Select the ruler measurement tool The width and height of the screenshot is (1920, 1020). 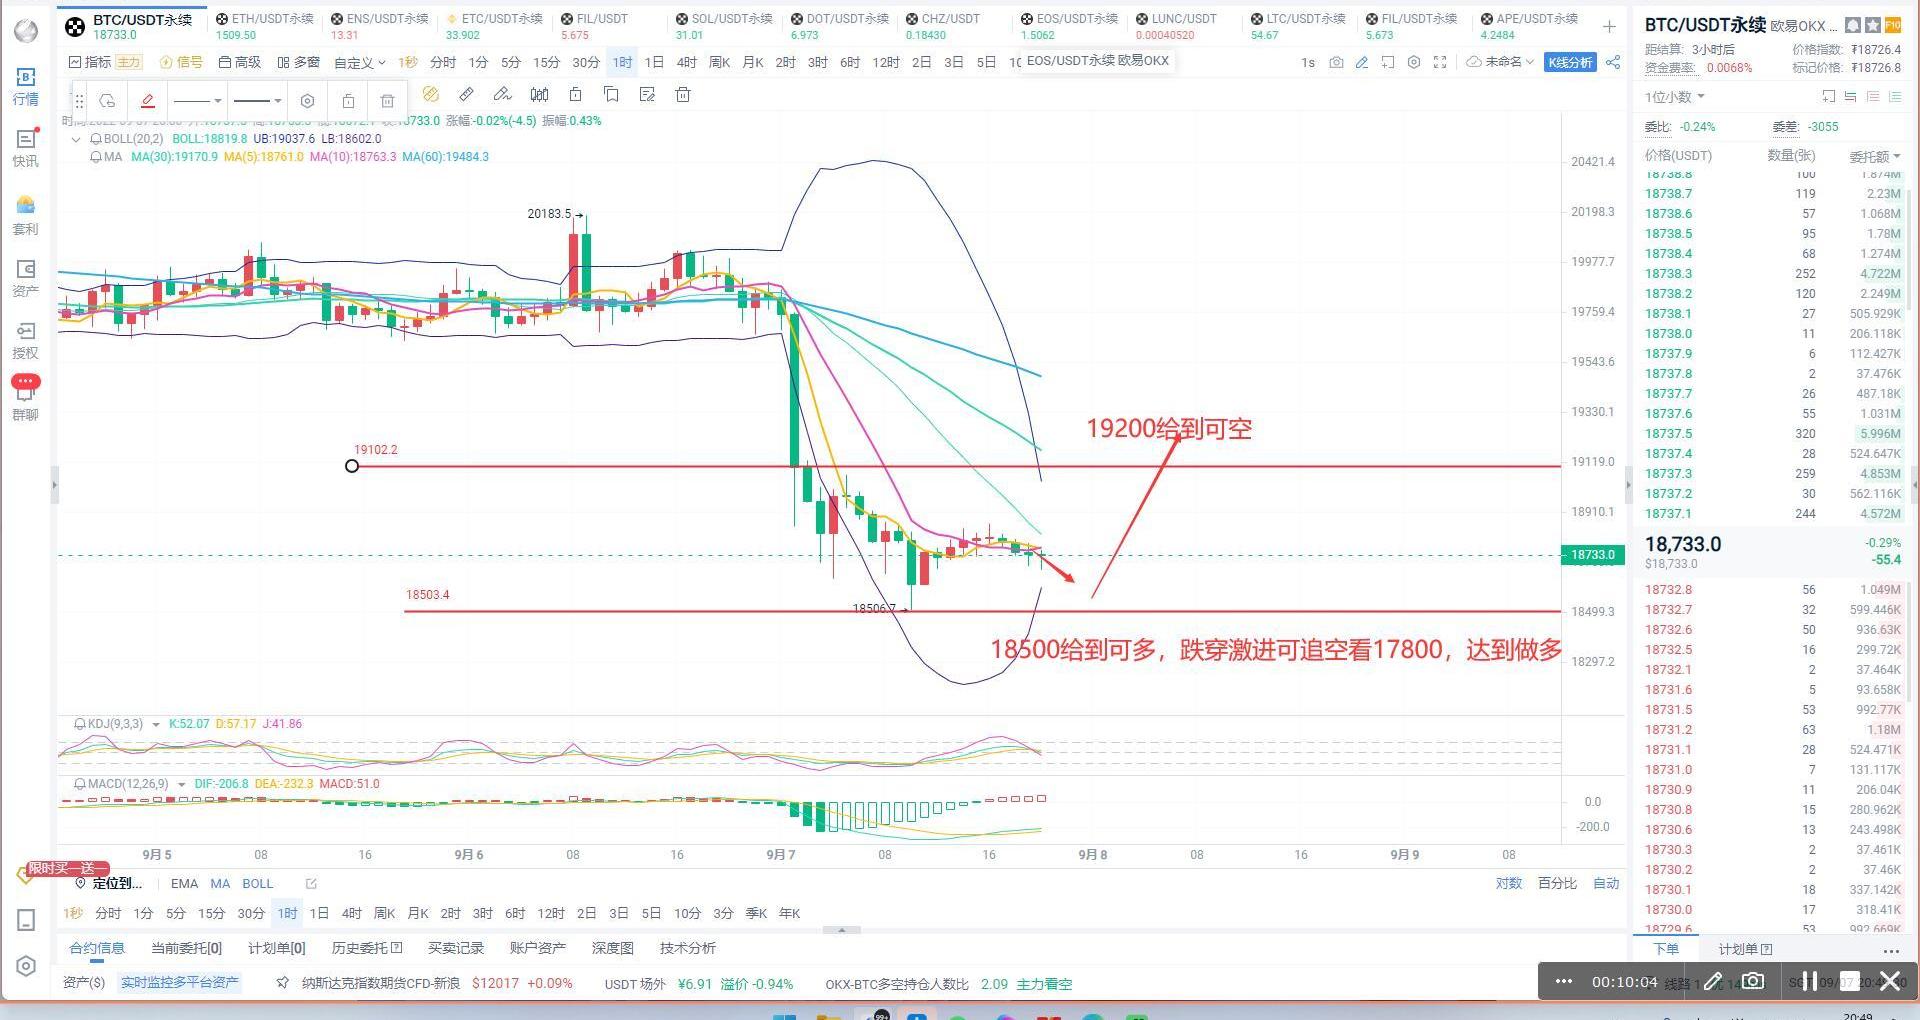tap(466, 94)
